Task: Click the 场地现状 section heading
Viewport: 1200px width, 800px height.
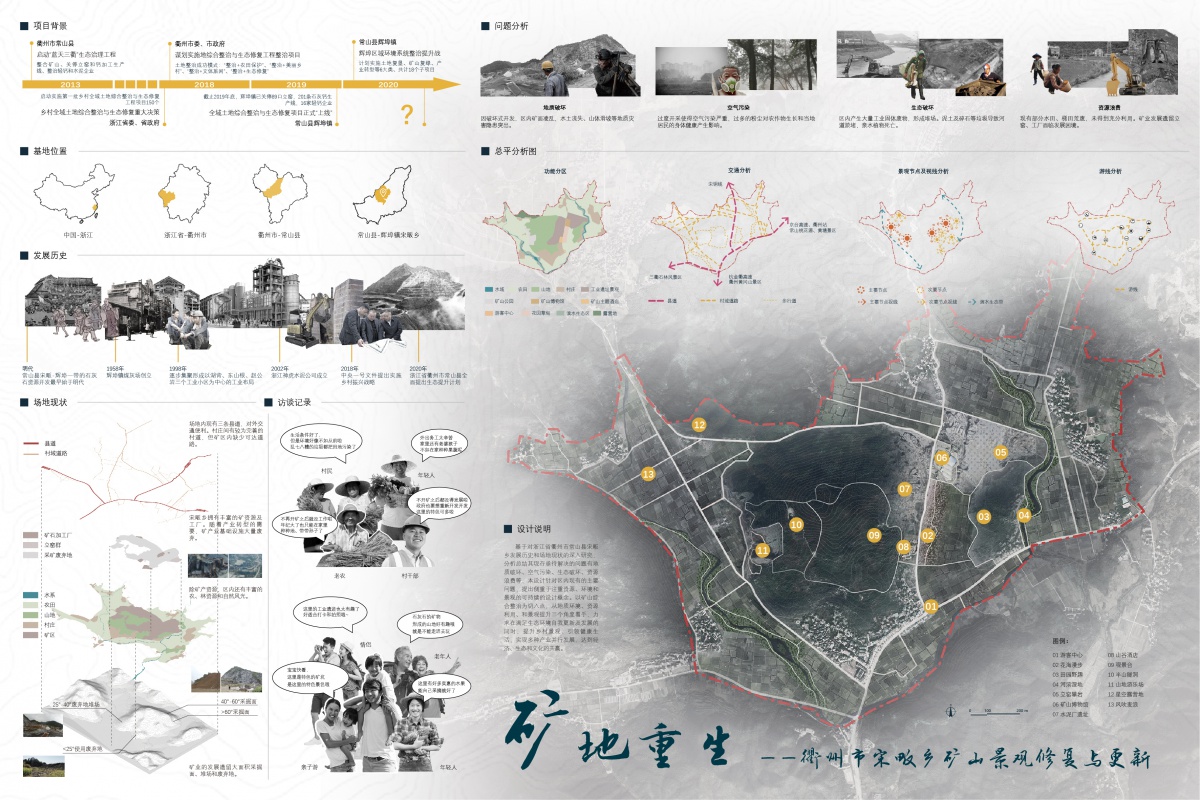Action: tap(48, 403)
